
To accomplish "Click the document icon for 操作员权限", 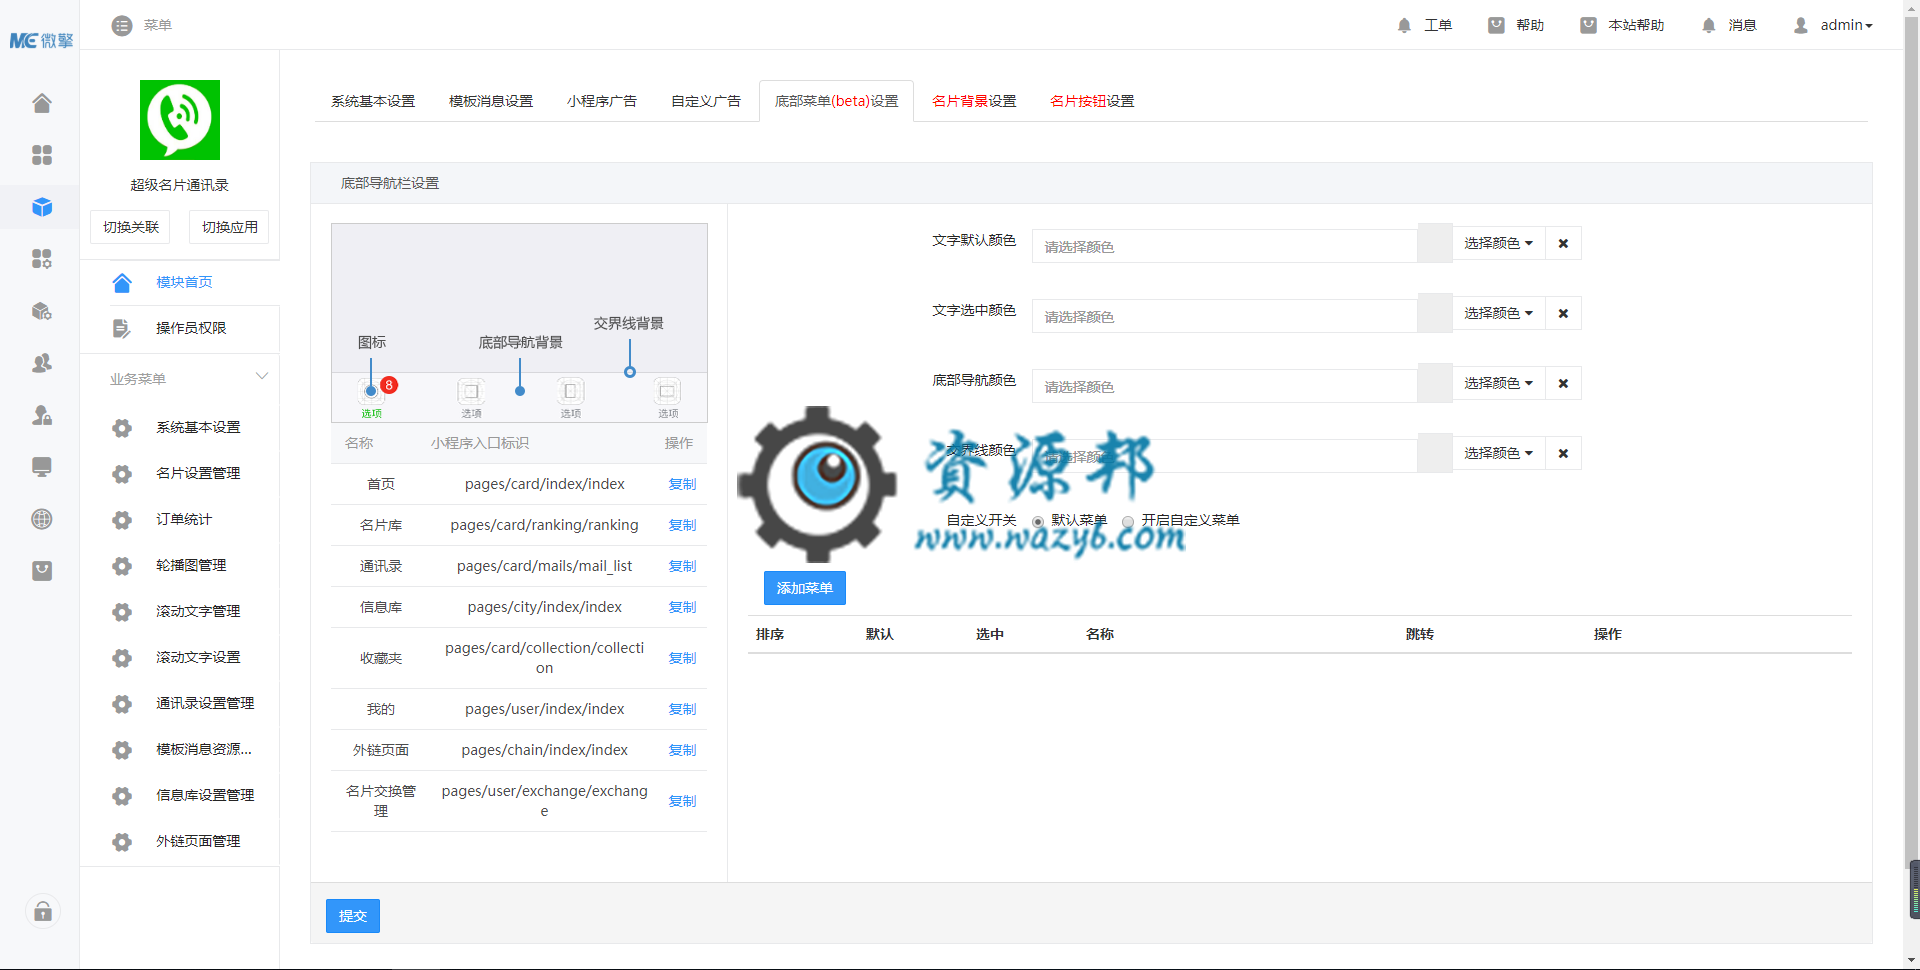I will pos(122,328).
